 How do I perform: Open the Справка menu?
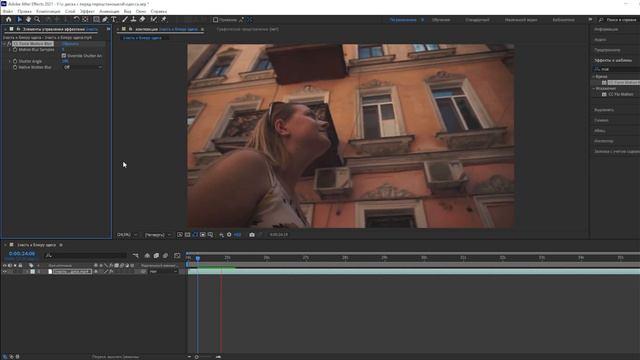click(x=159, y=11)
